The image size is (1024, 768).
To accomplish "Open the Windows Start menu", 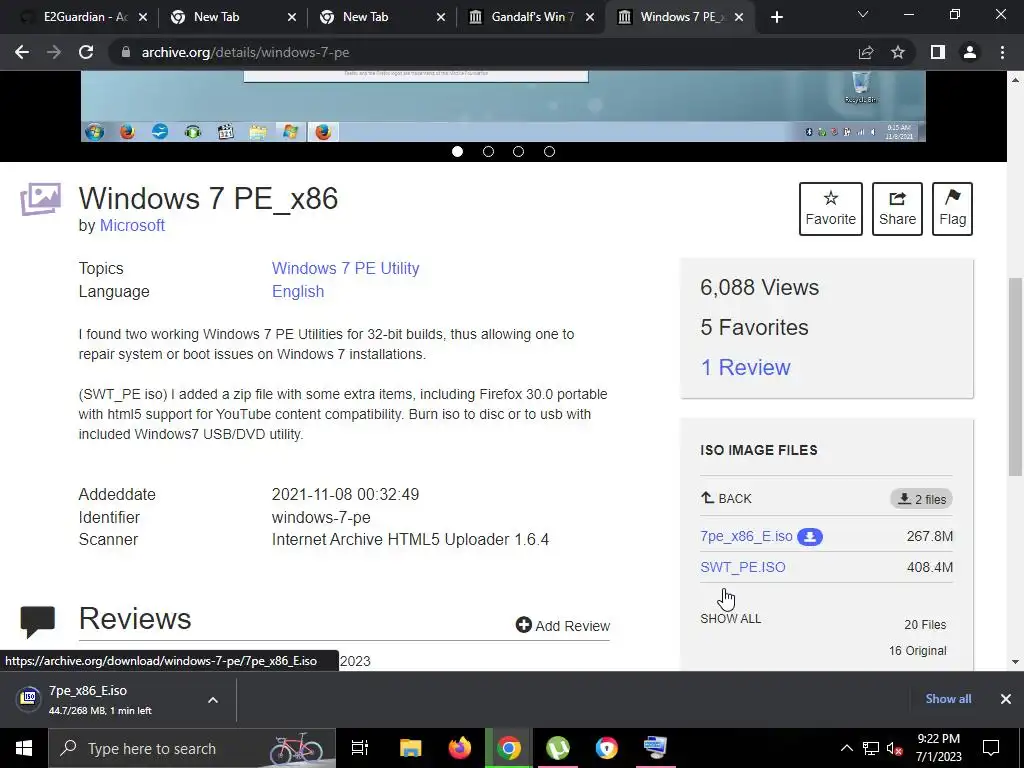I will pyautogui.click(x=24, y=748).
